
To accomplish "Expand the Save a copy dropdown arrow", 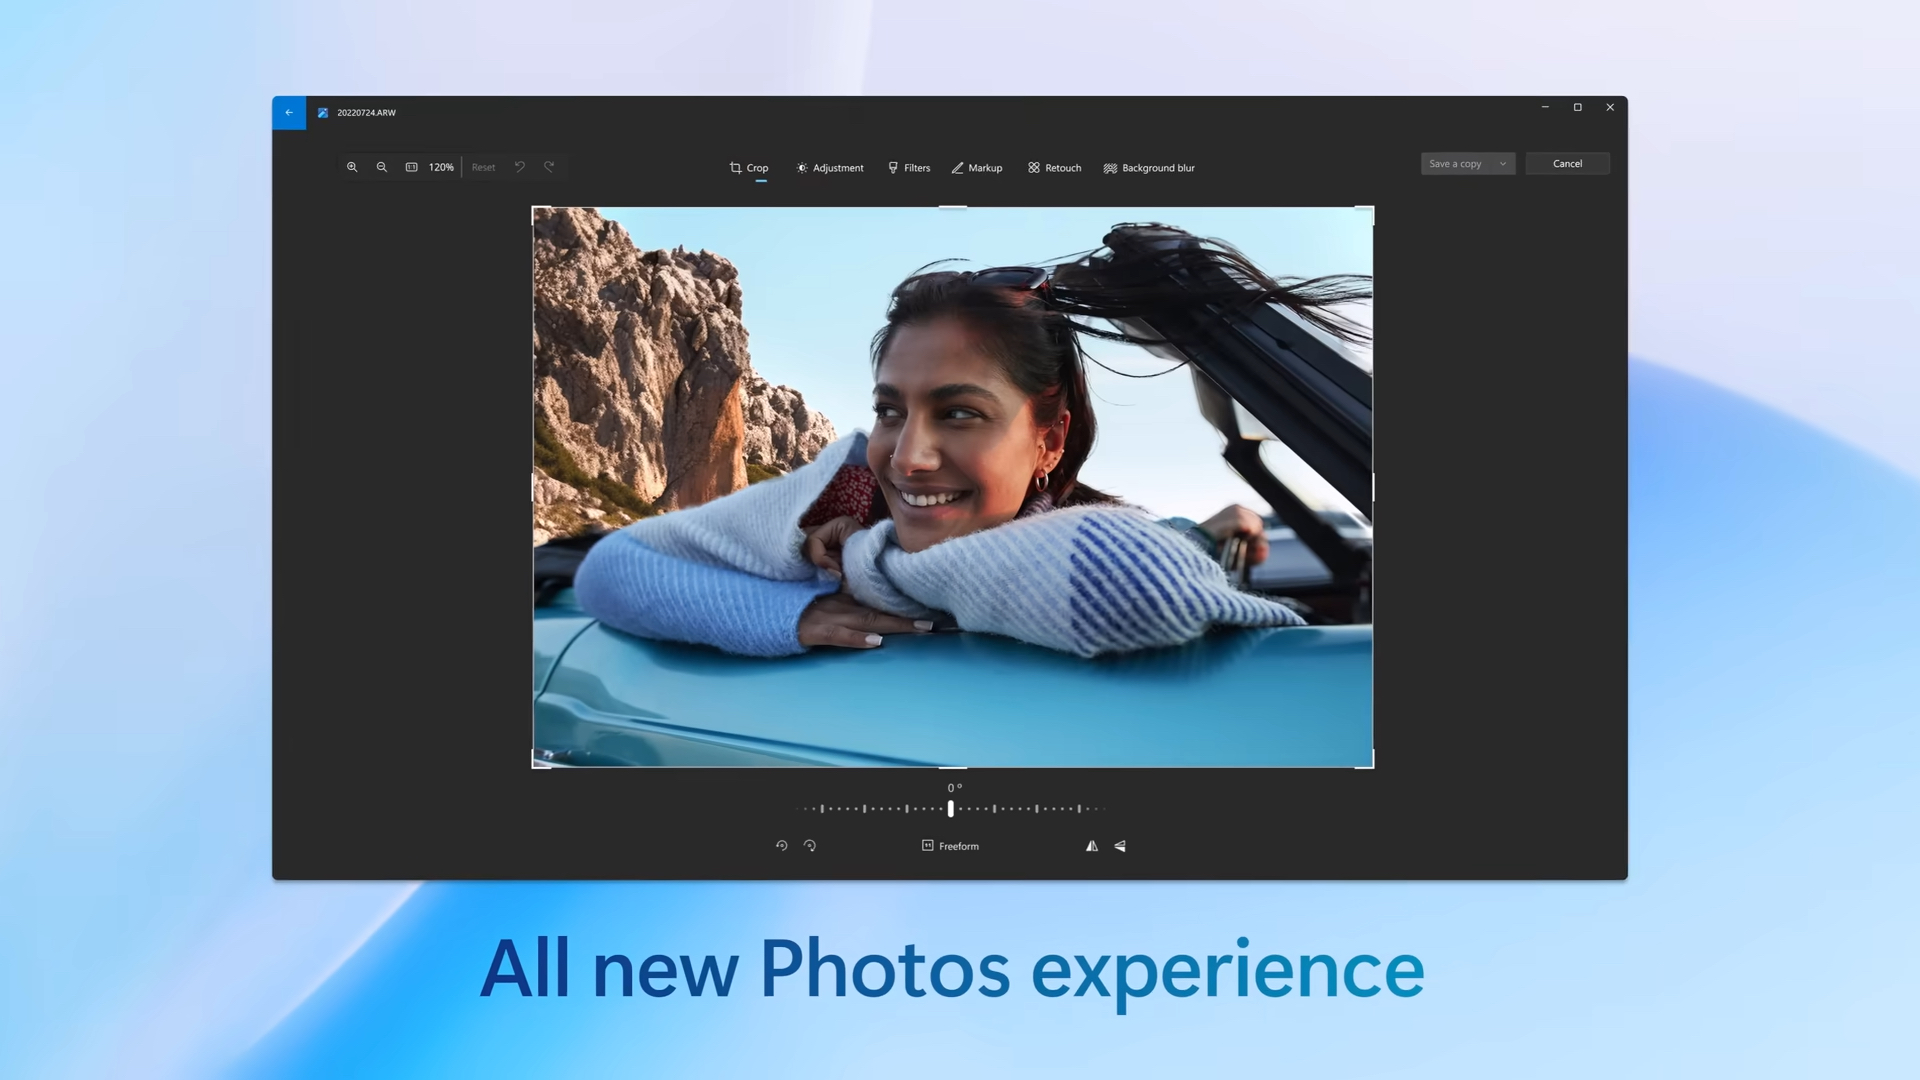I will click(x=1502, y=164).
